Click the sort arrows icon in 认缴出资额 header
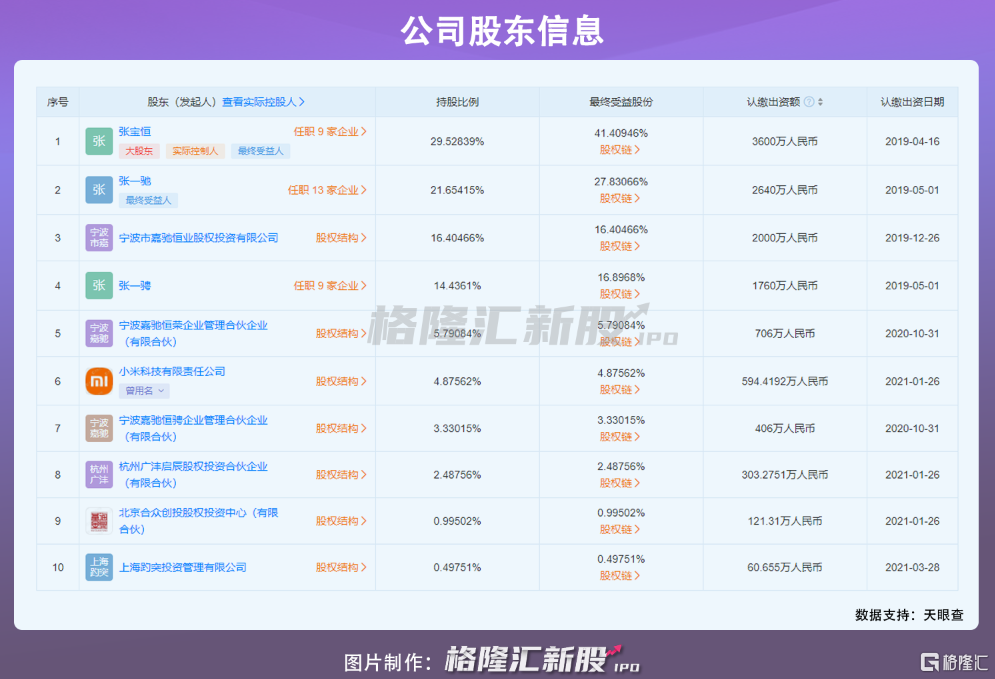 pyautogui.click(x=820, y=102)
